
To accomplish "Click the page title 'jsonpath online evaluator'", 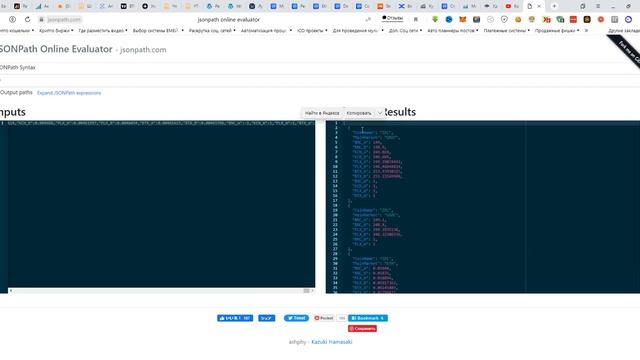I will [229, 20].
